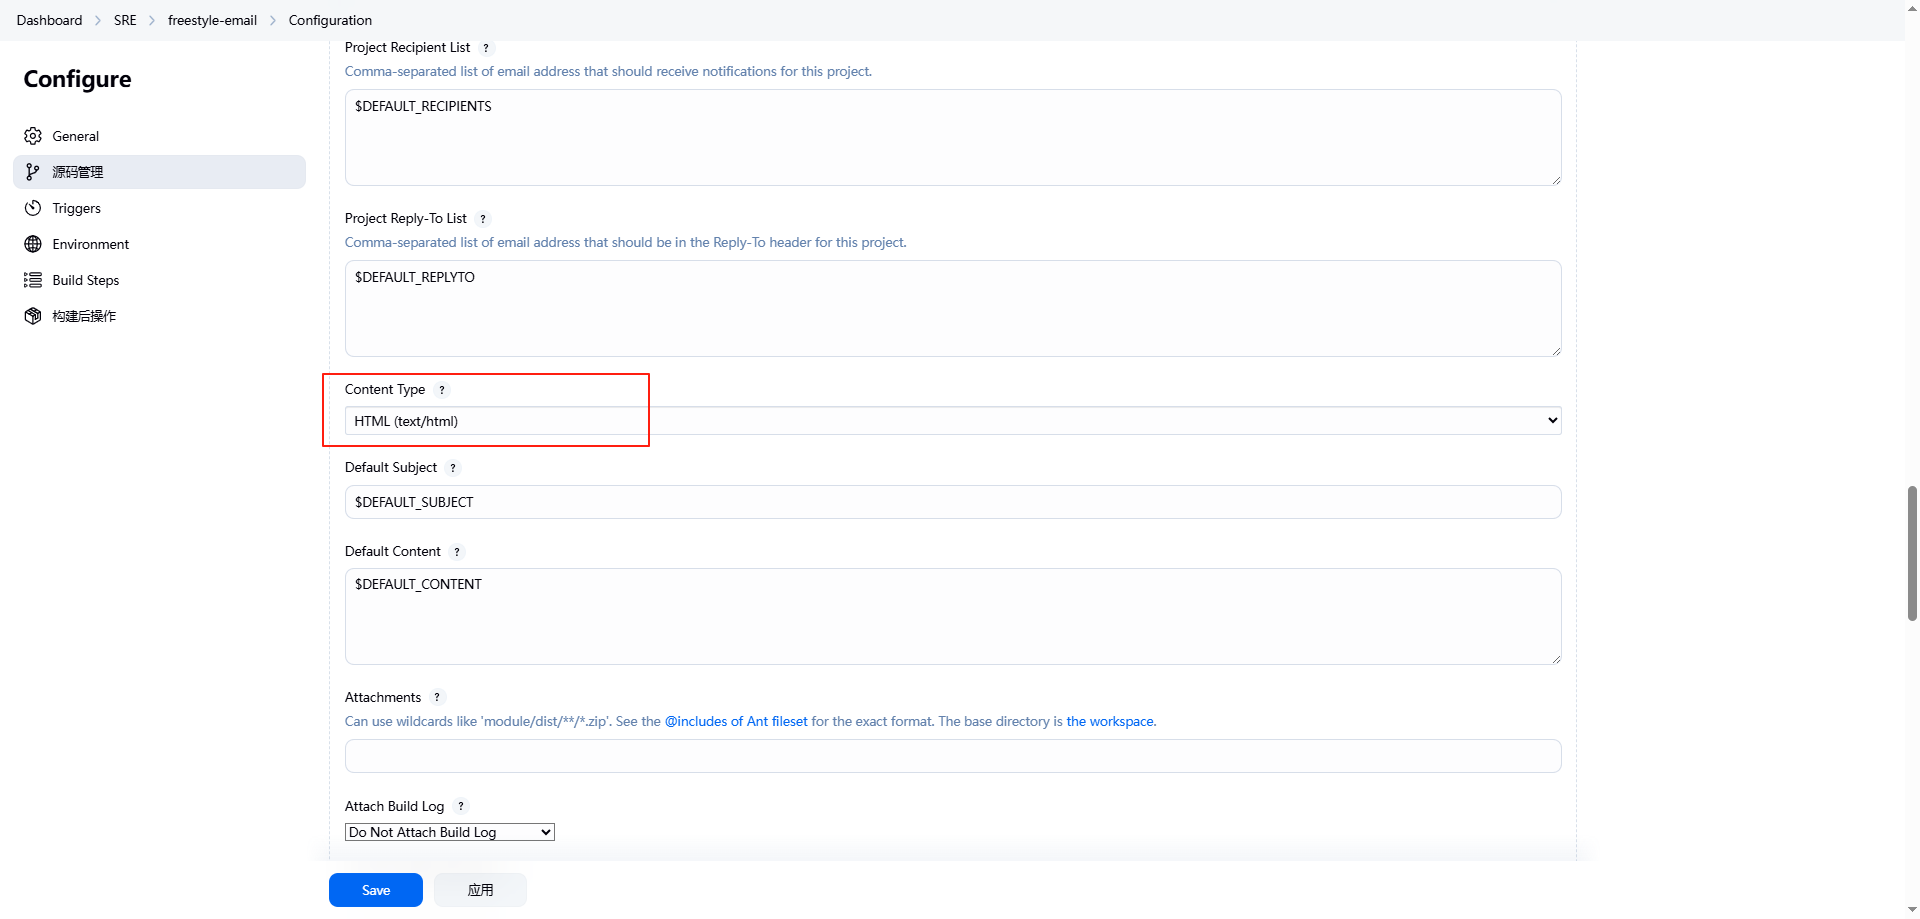
Task: Expand the Attach Build Log dropdown
Action: tap(449, 832)
